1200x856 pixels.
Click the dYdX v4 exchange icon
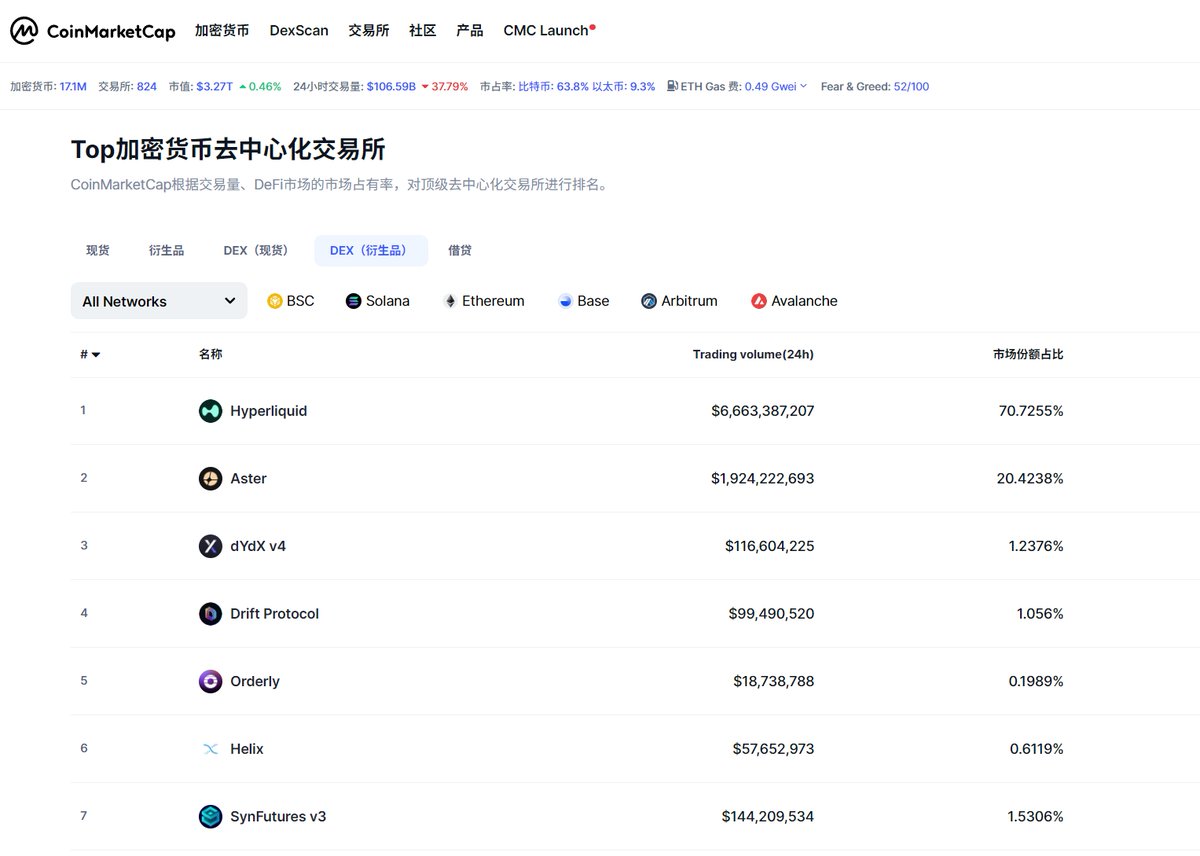point(210,546)
